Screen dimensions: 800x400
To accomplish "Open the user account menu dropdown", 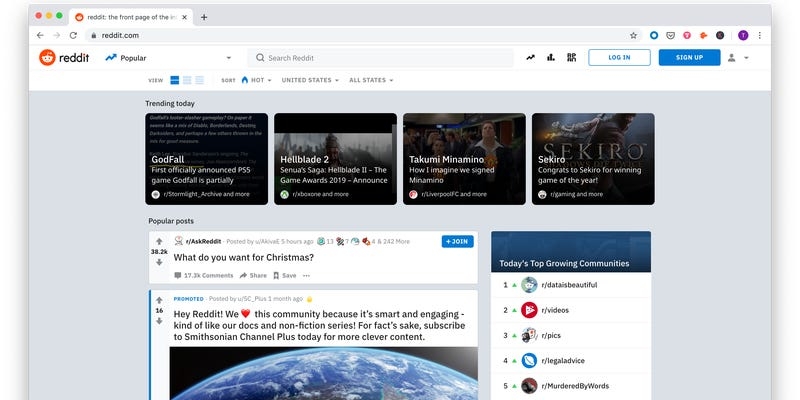I will coord(738,58).
